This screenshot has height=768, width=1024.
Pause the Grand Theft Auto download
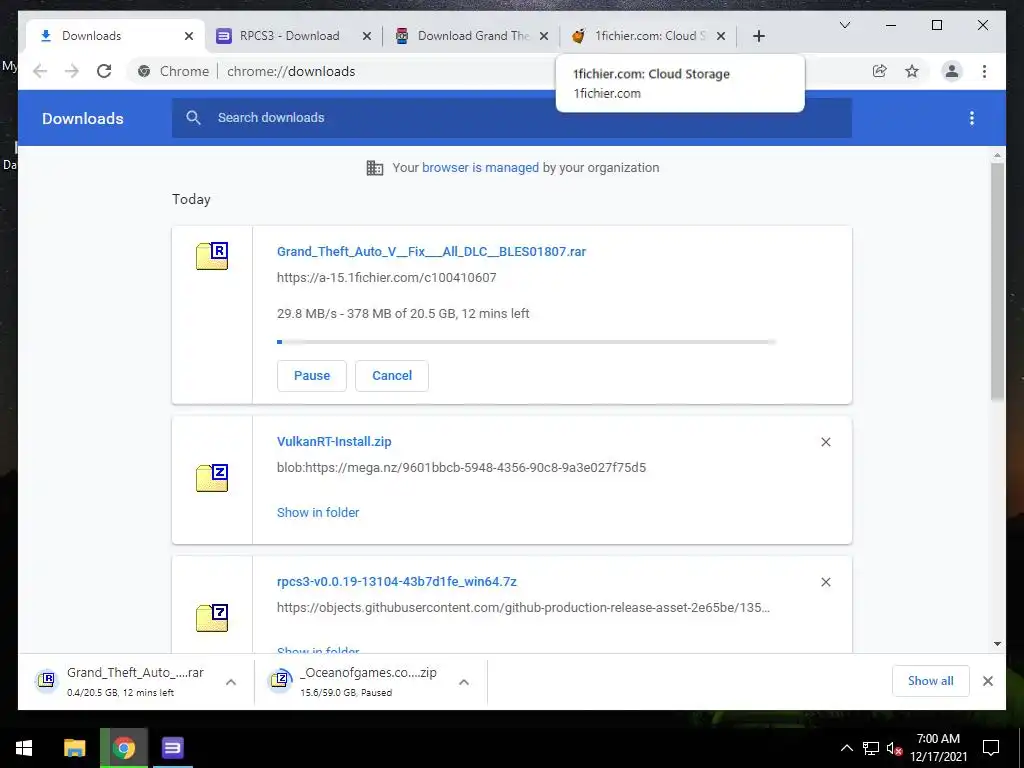coord(312,376)
